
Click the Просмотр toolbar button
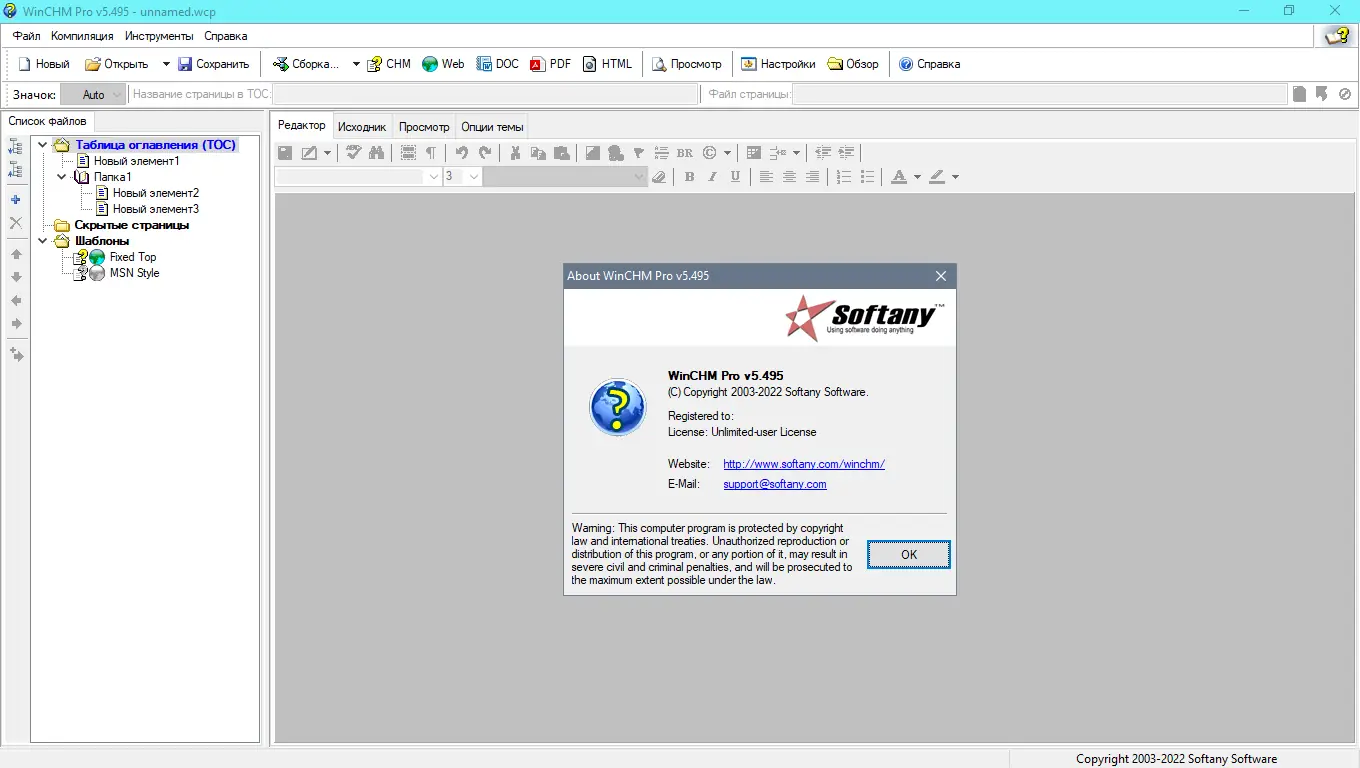click(x=687, y=64)
